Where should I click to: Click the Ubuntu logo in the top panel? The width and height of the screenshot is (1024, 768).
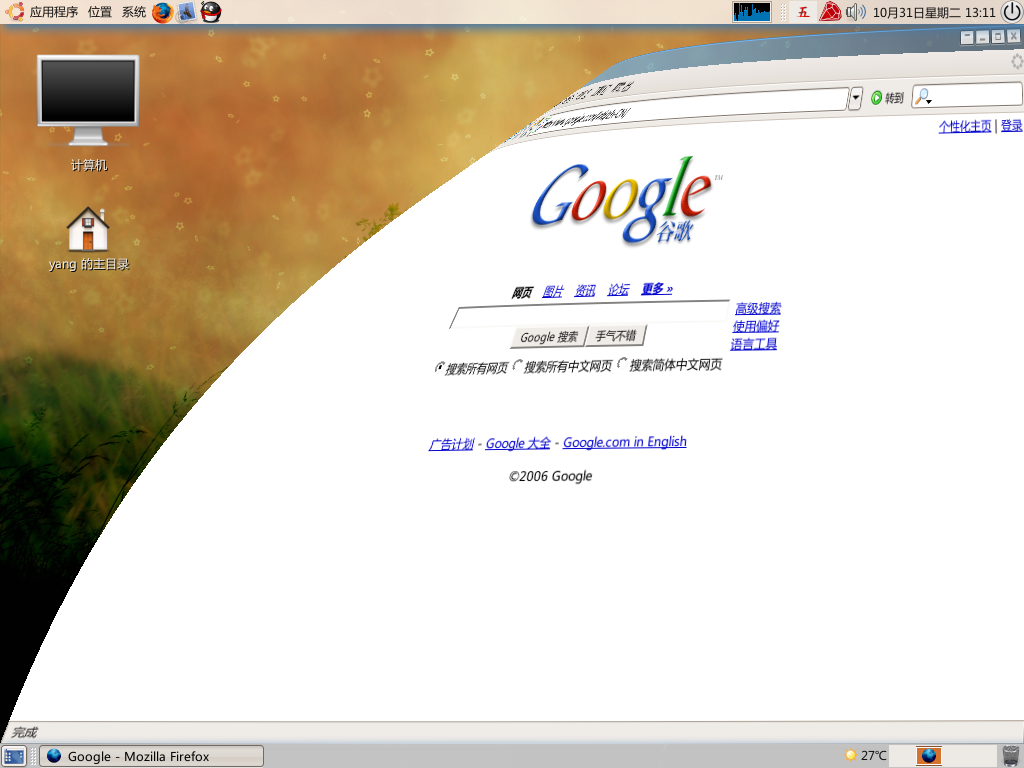click(x=14, y=12)
